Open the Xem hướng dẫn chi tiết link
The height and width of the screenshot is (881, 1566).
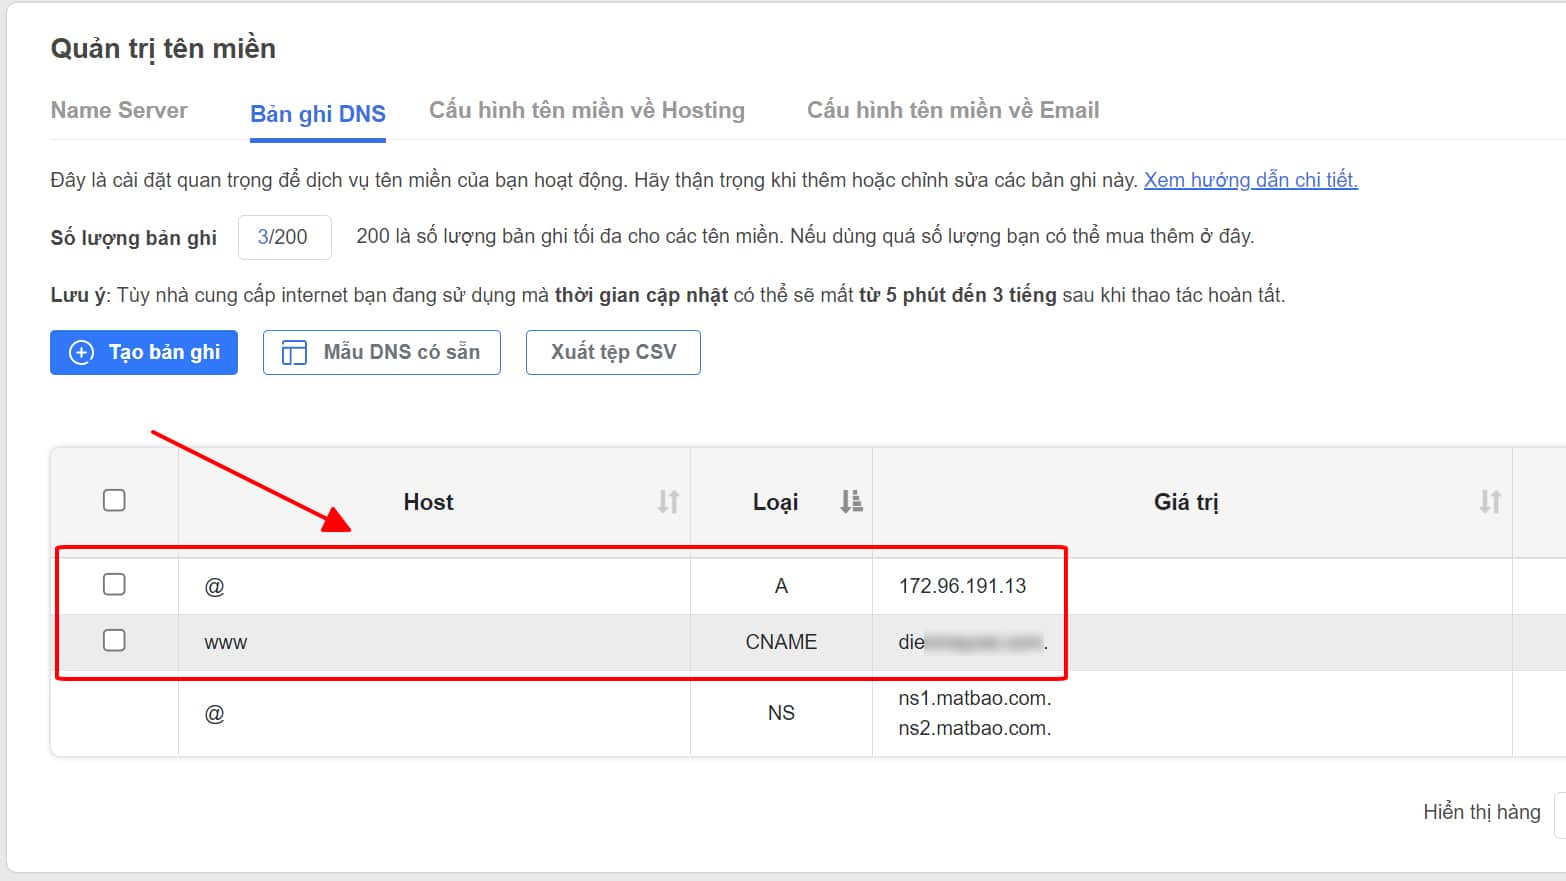1250,180
